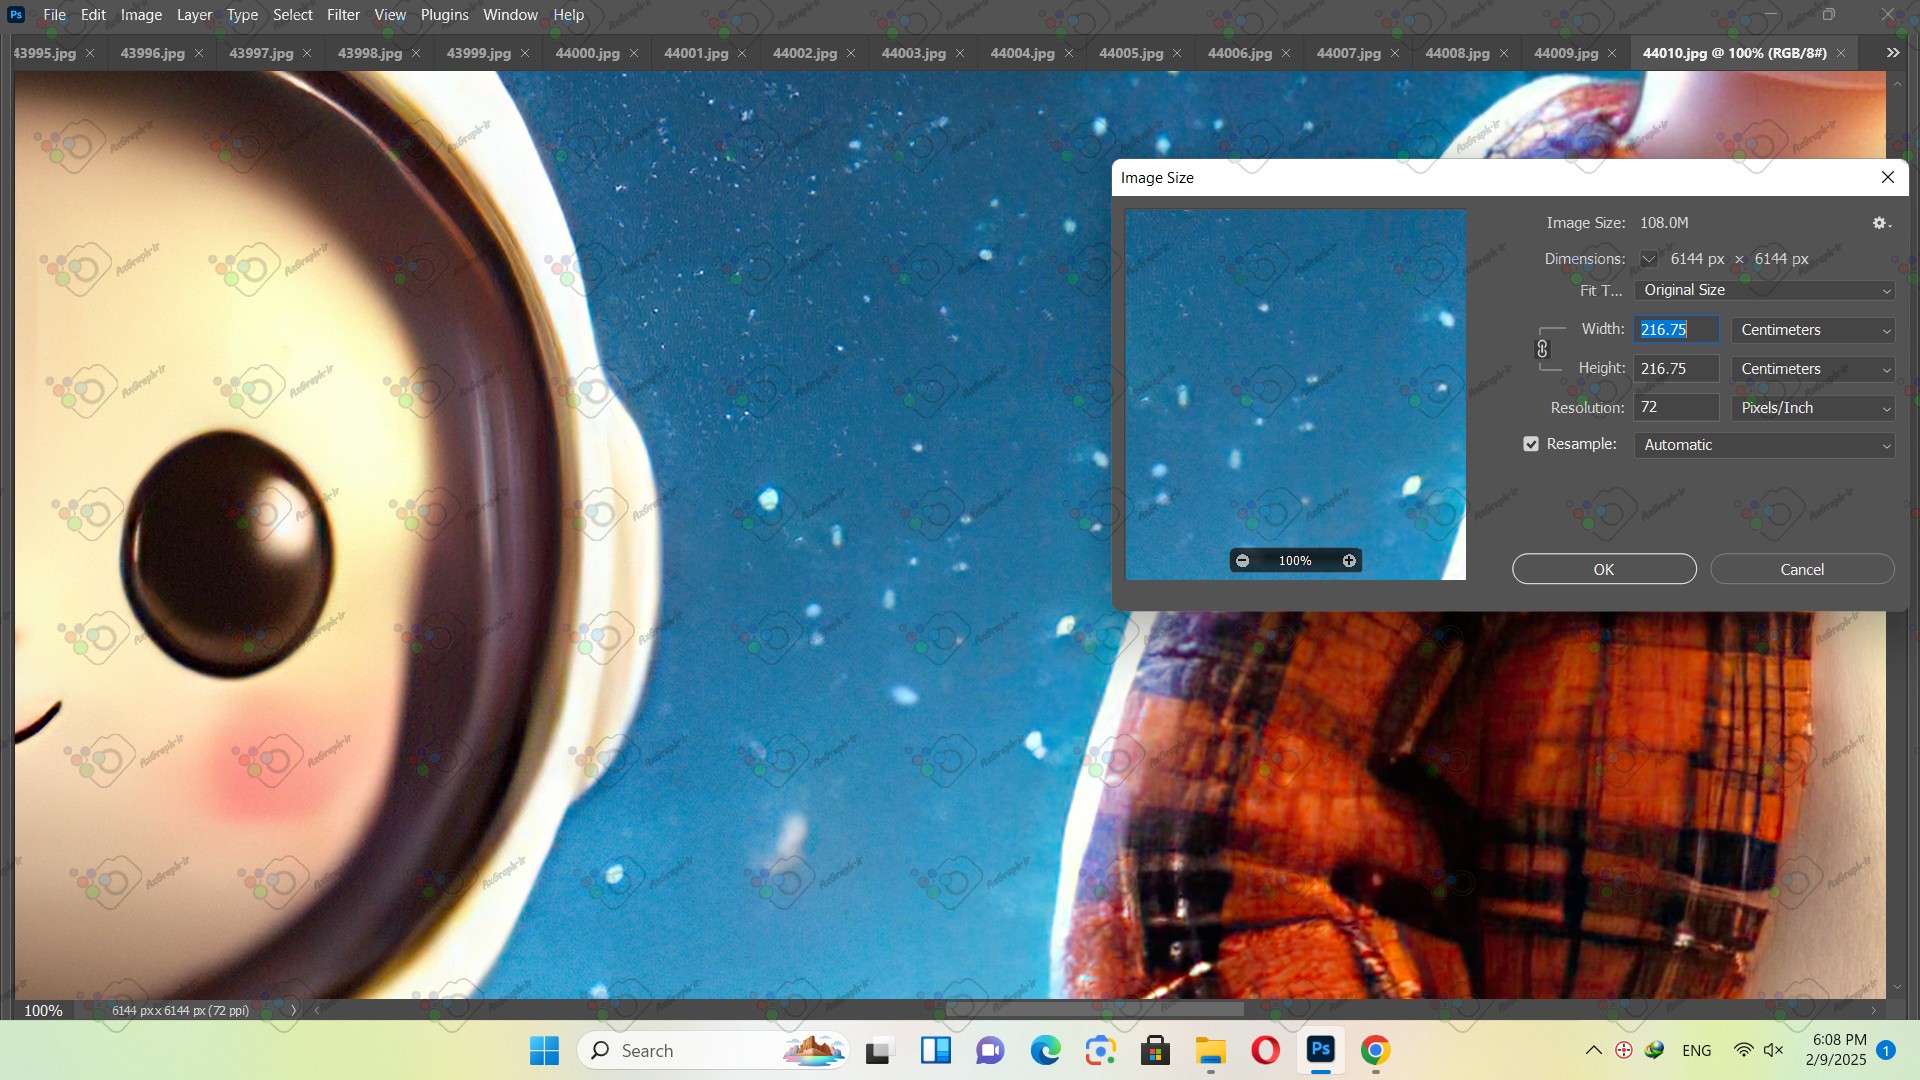Open the Type menu
This screenshot has height=1080, width=1920.
pyautogui.click(x=242, y=15)
